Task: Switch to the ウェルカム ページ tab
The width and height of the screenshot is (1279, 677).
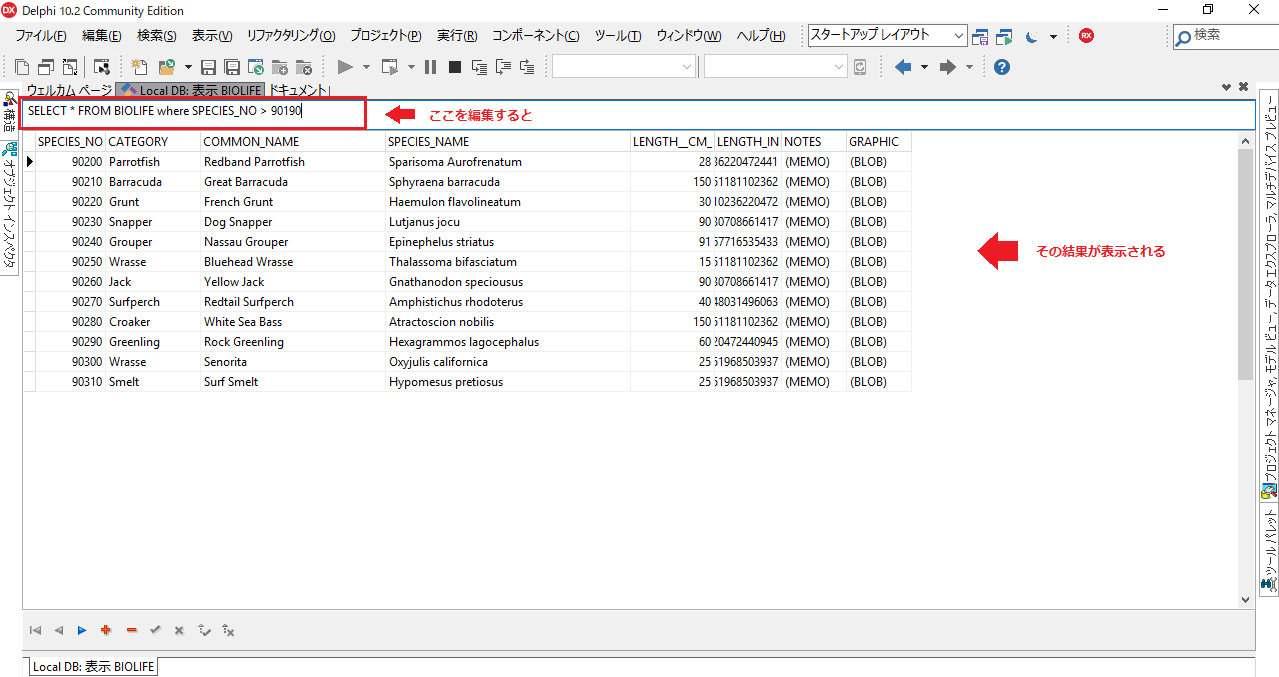Action: 69,90
